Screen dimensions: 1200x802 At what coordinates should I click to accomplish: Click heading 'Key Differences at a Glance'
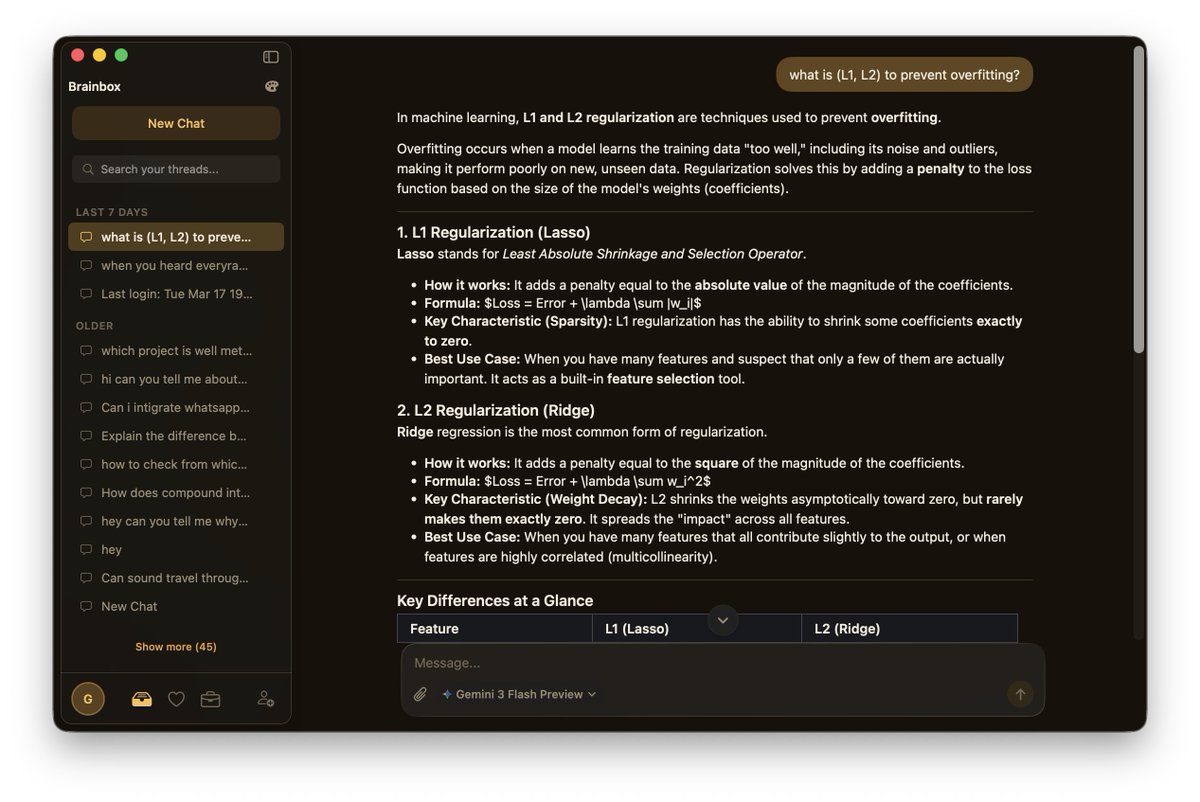[495, 600]
